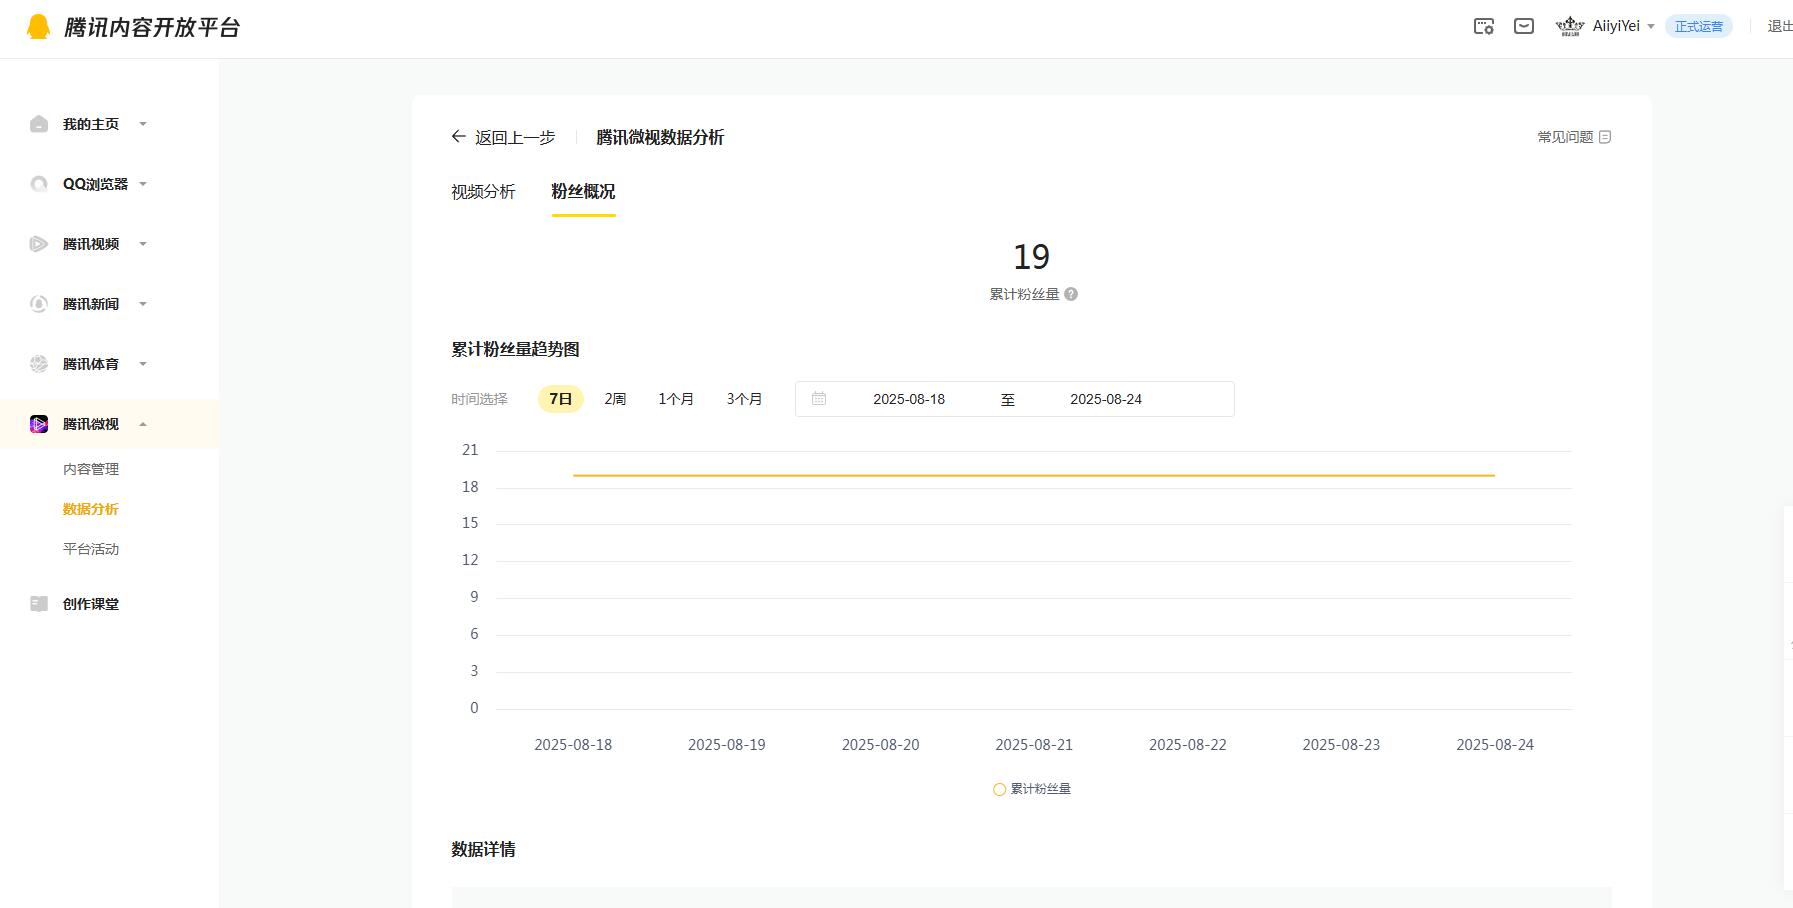Toggle the 累计粉丝量 legend marker
1793x908 pixels.
click(999, 789)
